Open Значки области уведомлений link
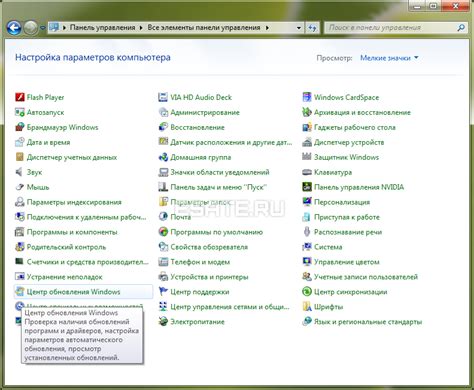This screenshot has width=474, height=390. pos(220,172)
